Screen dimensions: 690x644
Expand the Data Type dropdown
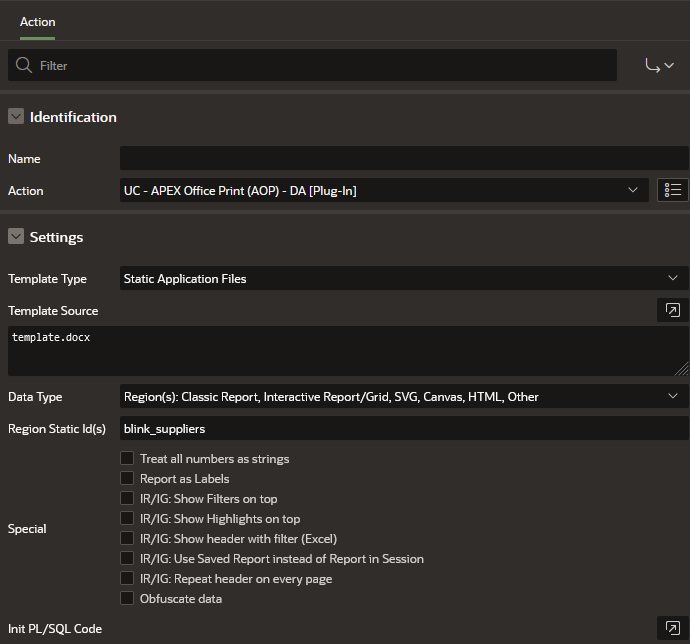point(403,397)
